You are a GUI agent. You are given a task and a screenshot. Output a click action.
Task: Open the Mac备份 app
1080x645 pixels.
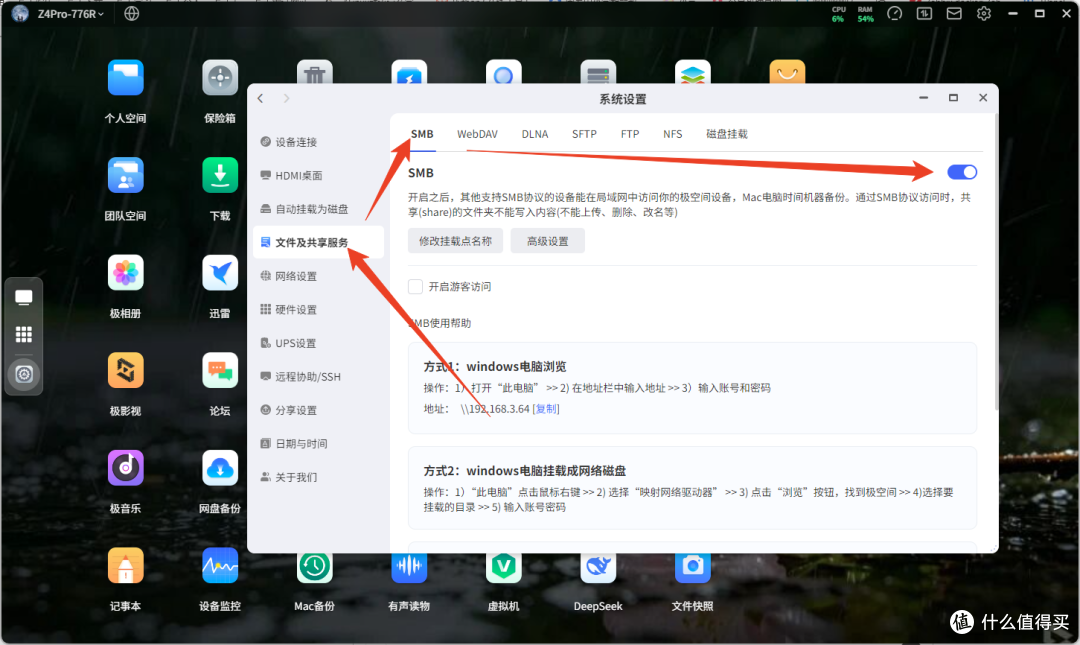314,567
